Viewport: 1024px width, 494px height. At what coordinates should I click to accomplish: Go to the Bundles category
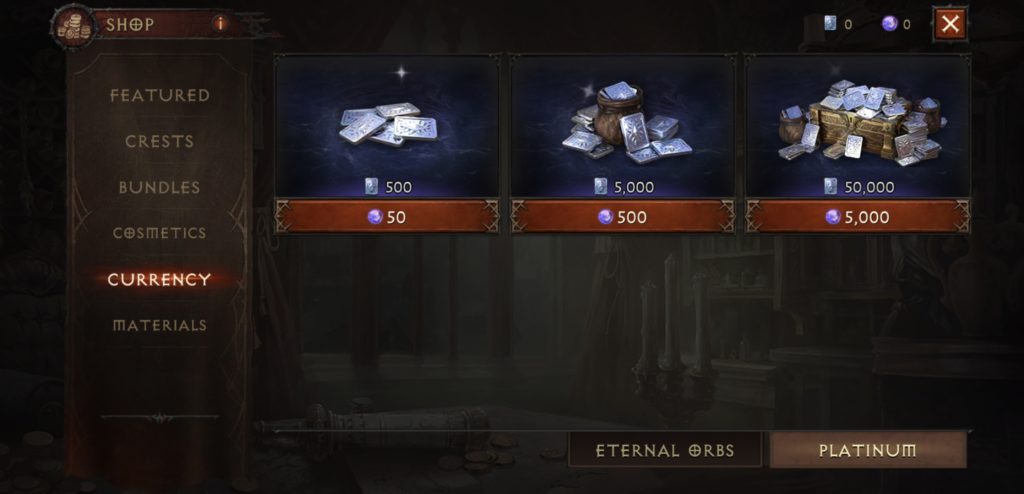159,188
